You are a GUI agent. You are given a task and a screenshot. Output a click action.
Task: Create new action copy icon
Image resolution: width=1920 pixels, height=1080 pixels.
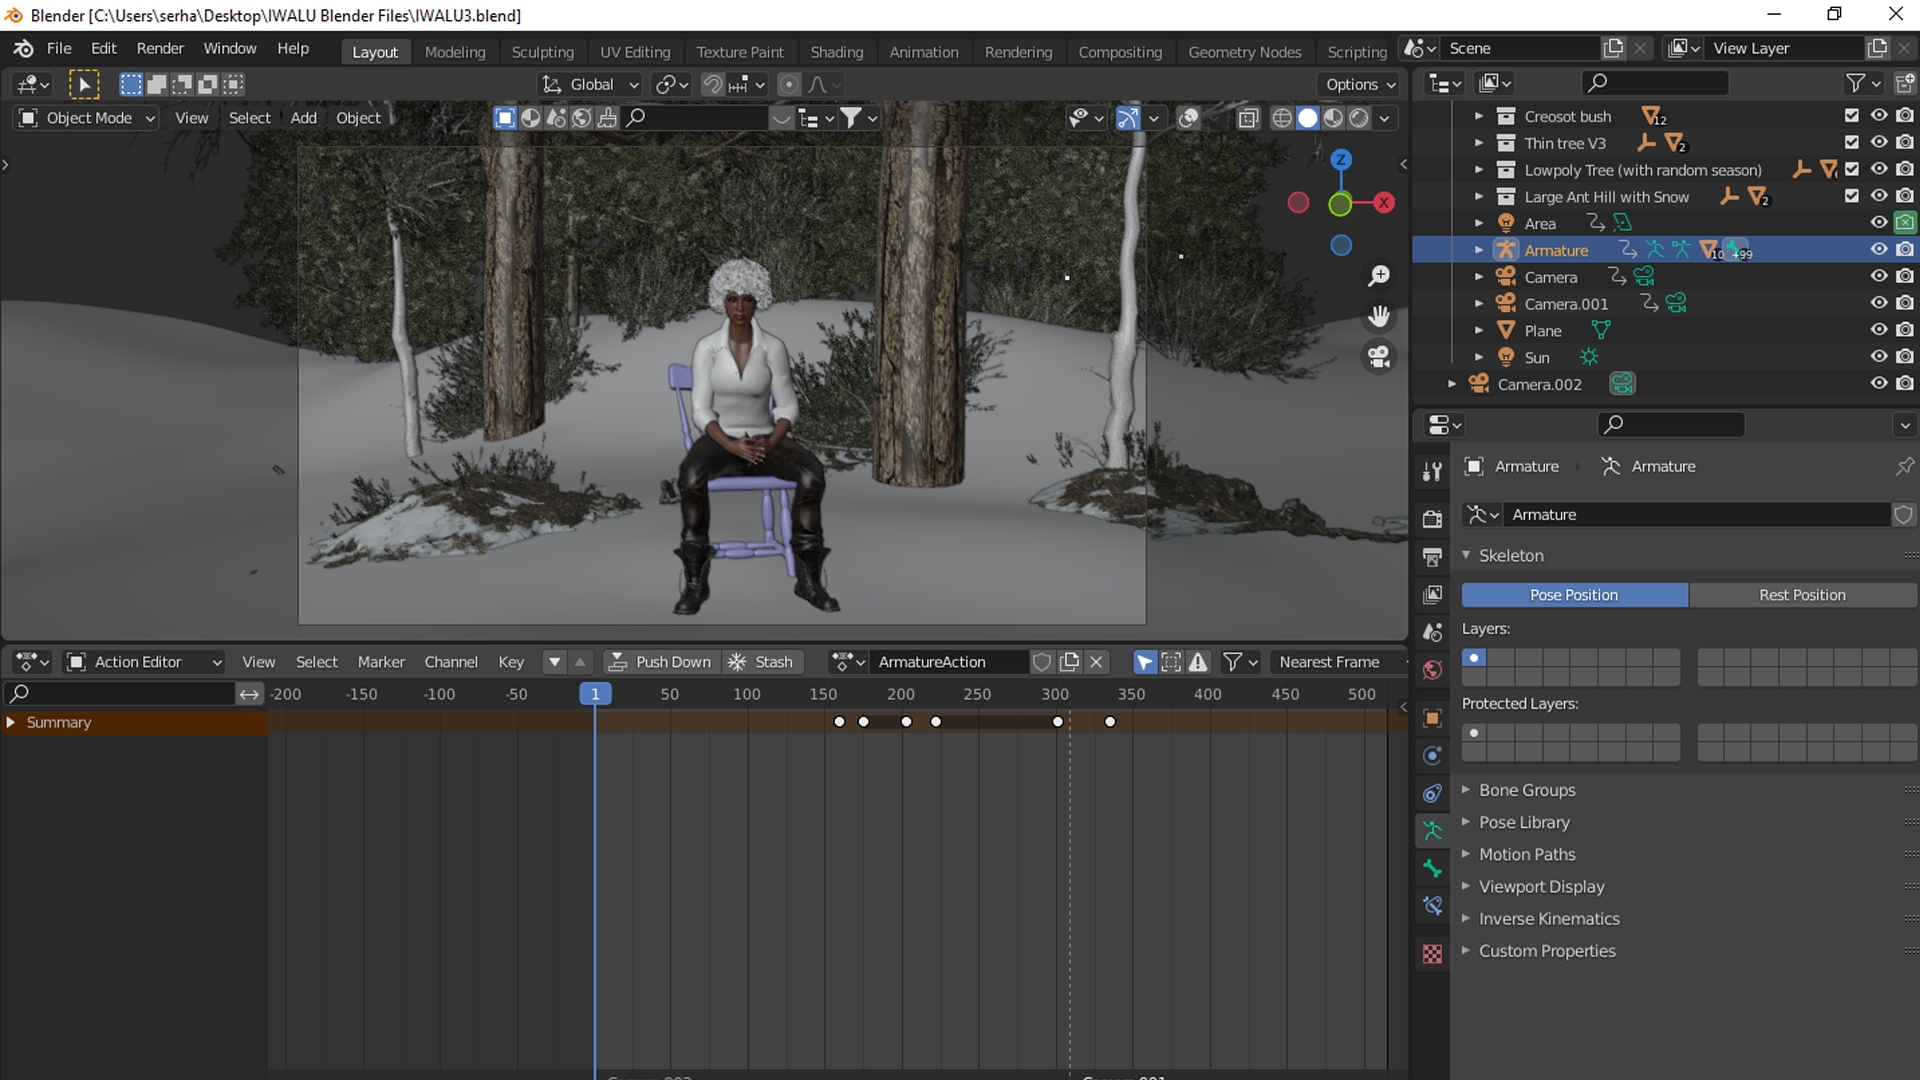click(x=1069, y=662)
